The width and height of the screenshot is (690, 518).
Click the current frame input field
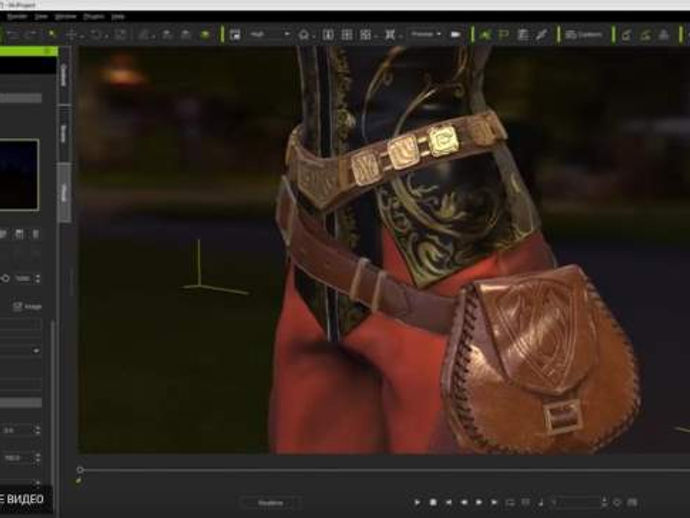click(575, 502)
